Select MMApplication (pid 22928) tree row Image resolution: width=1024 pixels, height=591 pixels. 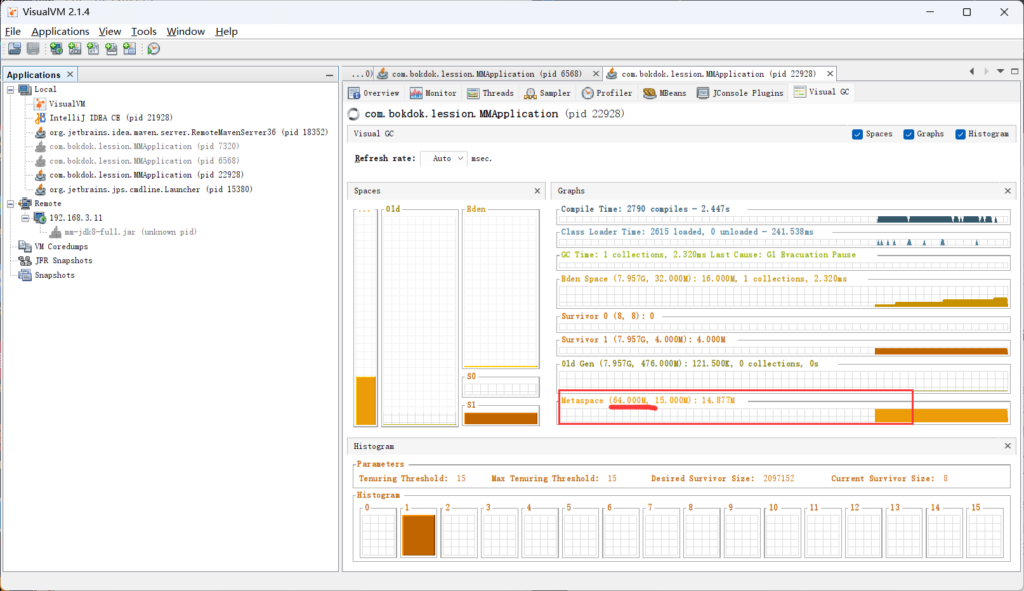pos(146,175)
